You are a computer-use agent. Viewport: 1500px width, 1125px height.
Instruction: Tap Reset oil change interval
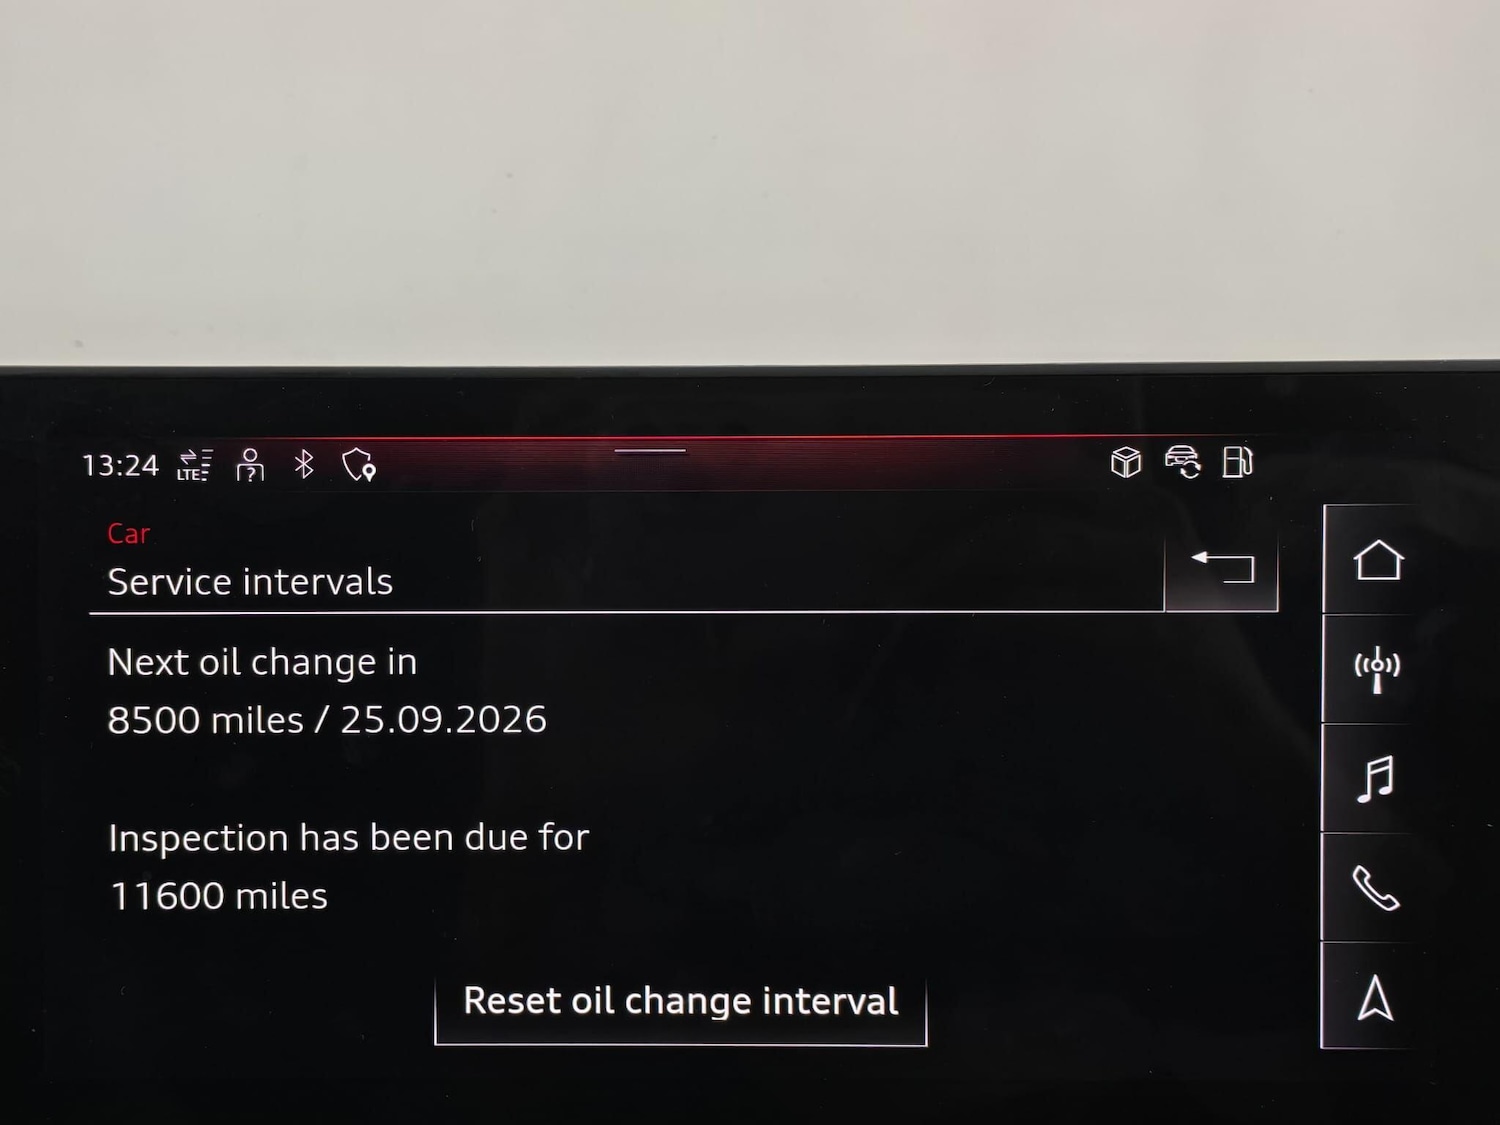point(681,1003)
